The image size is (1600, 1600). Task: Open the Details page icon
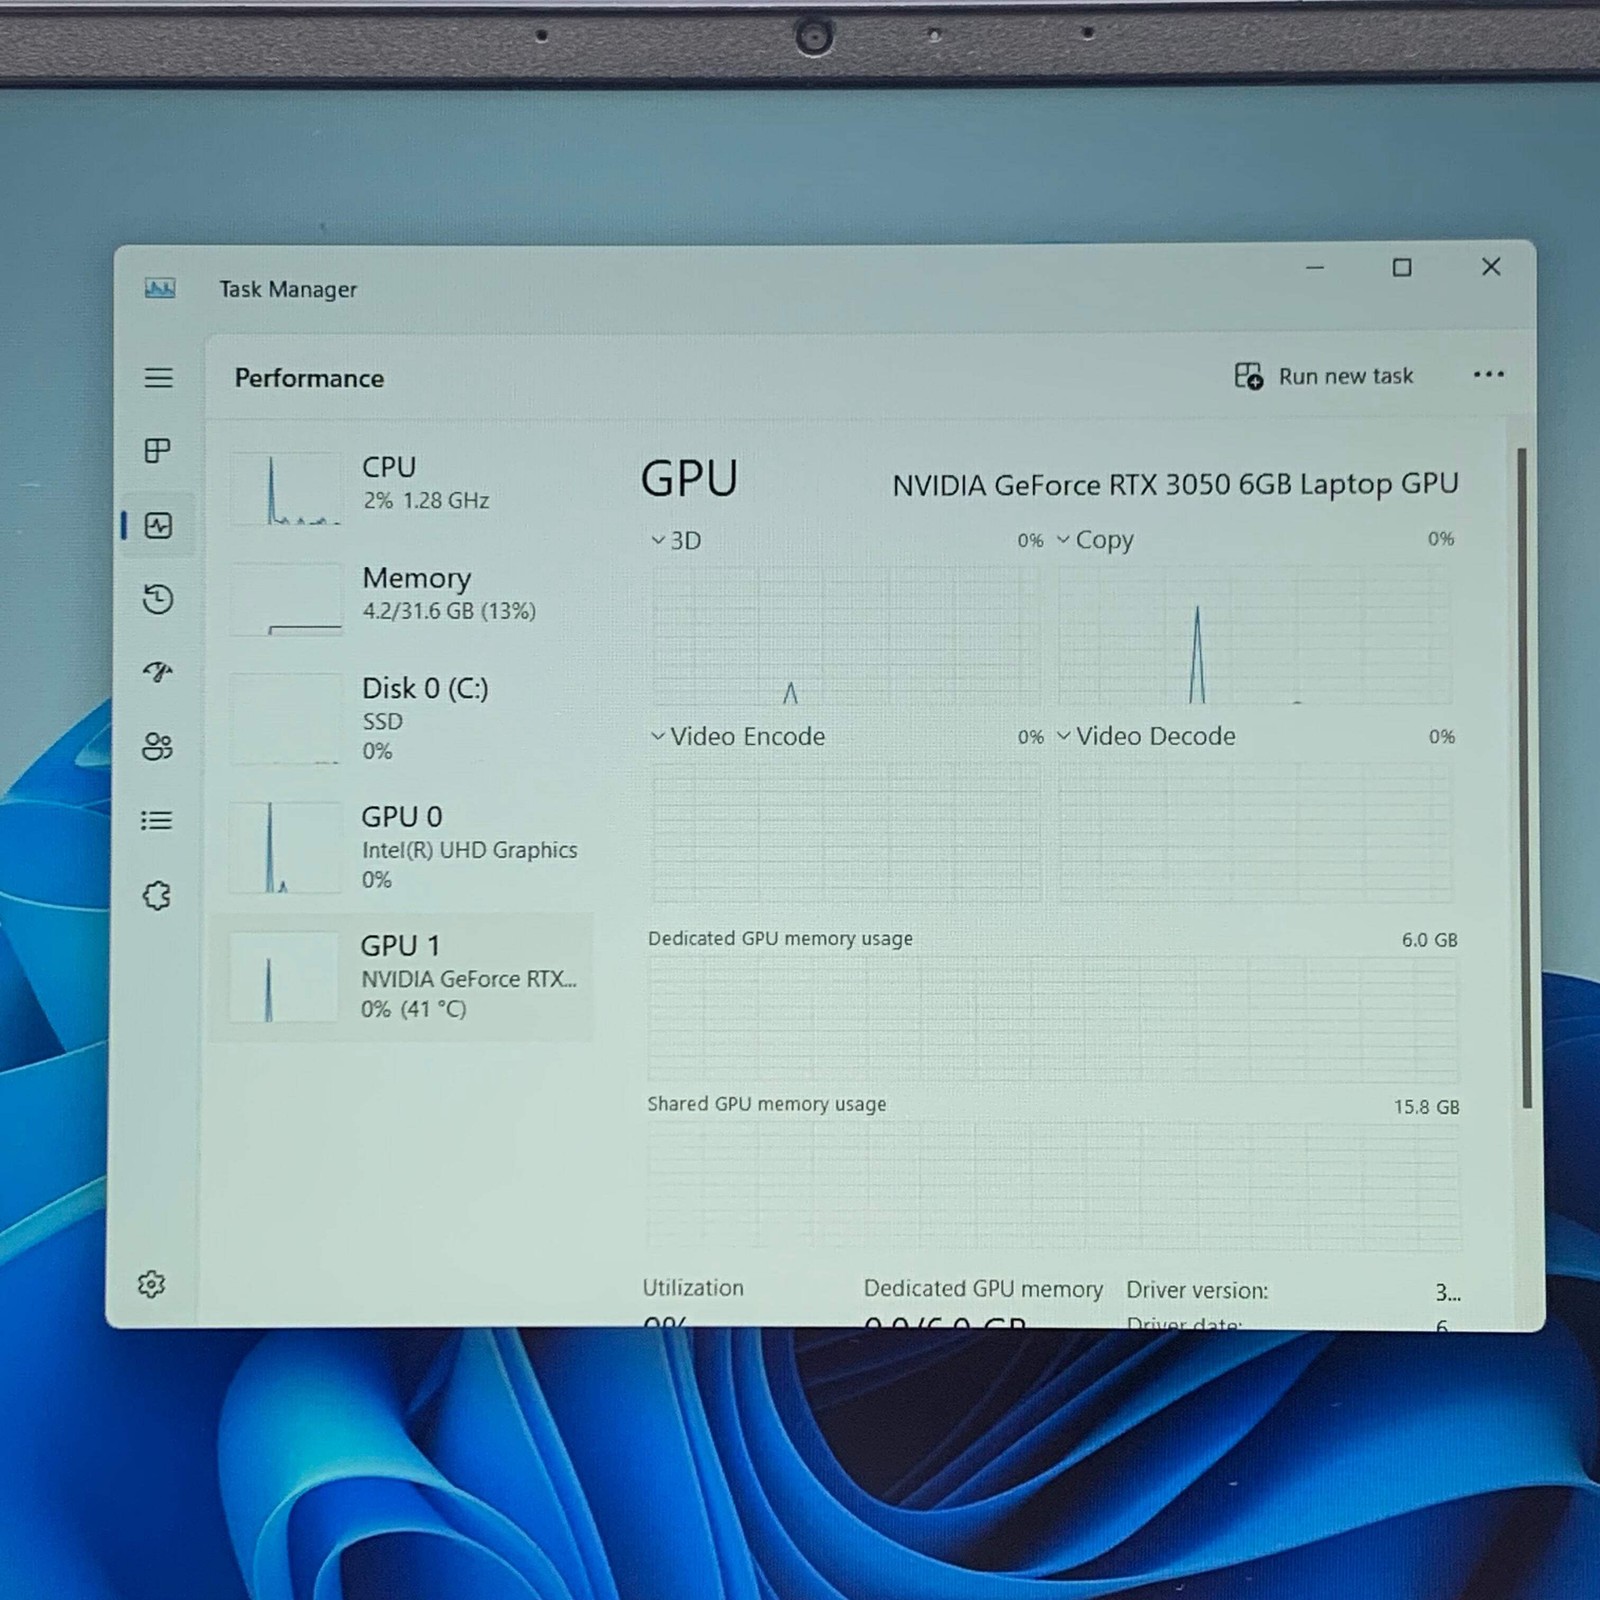coord(157,821)
